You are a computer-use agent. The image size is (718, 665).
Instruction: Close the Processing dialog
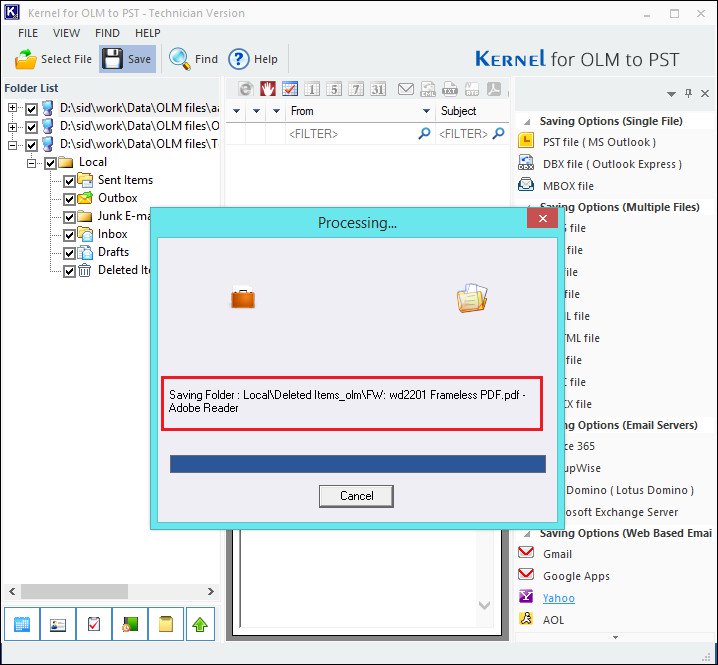[543, 218]
